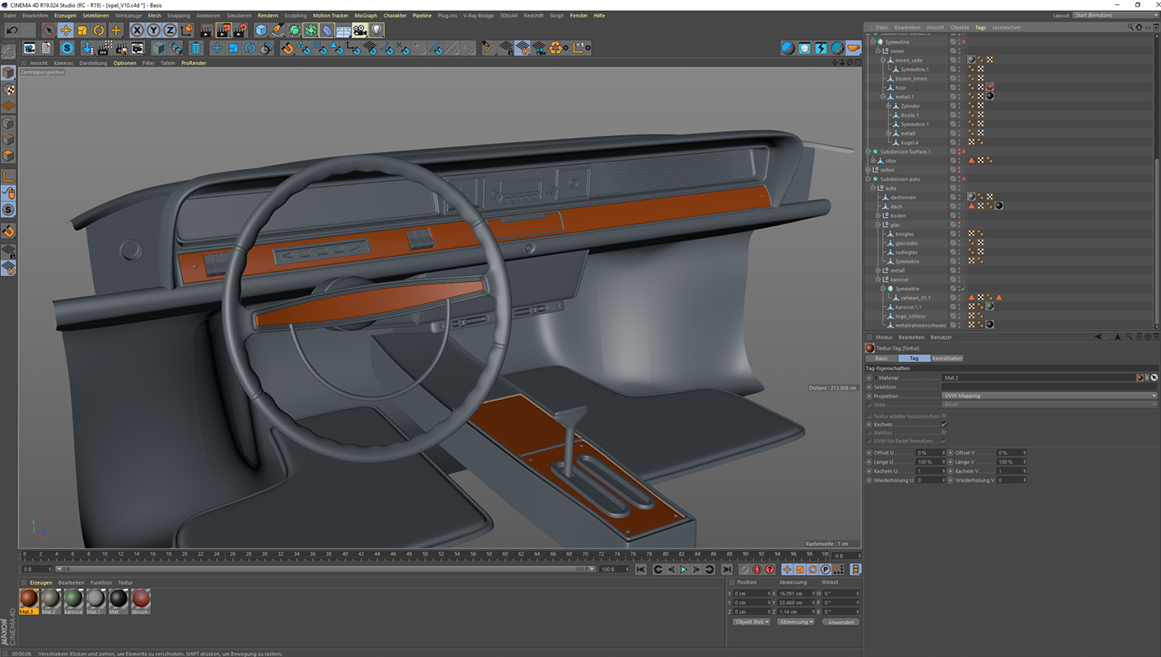Switch to the Koordinaten tab
The width and height of the screenshot is (1161, 657).
coord(946,358)
